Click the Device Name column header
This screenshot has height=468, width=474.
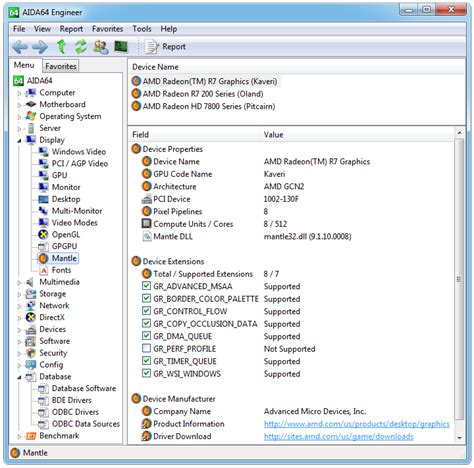coord(296,67)
